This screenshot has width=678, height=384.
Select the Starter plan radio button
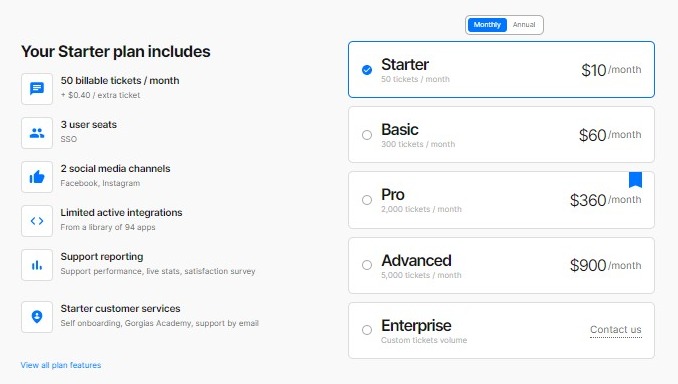[367, 70]
